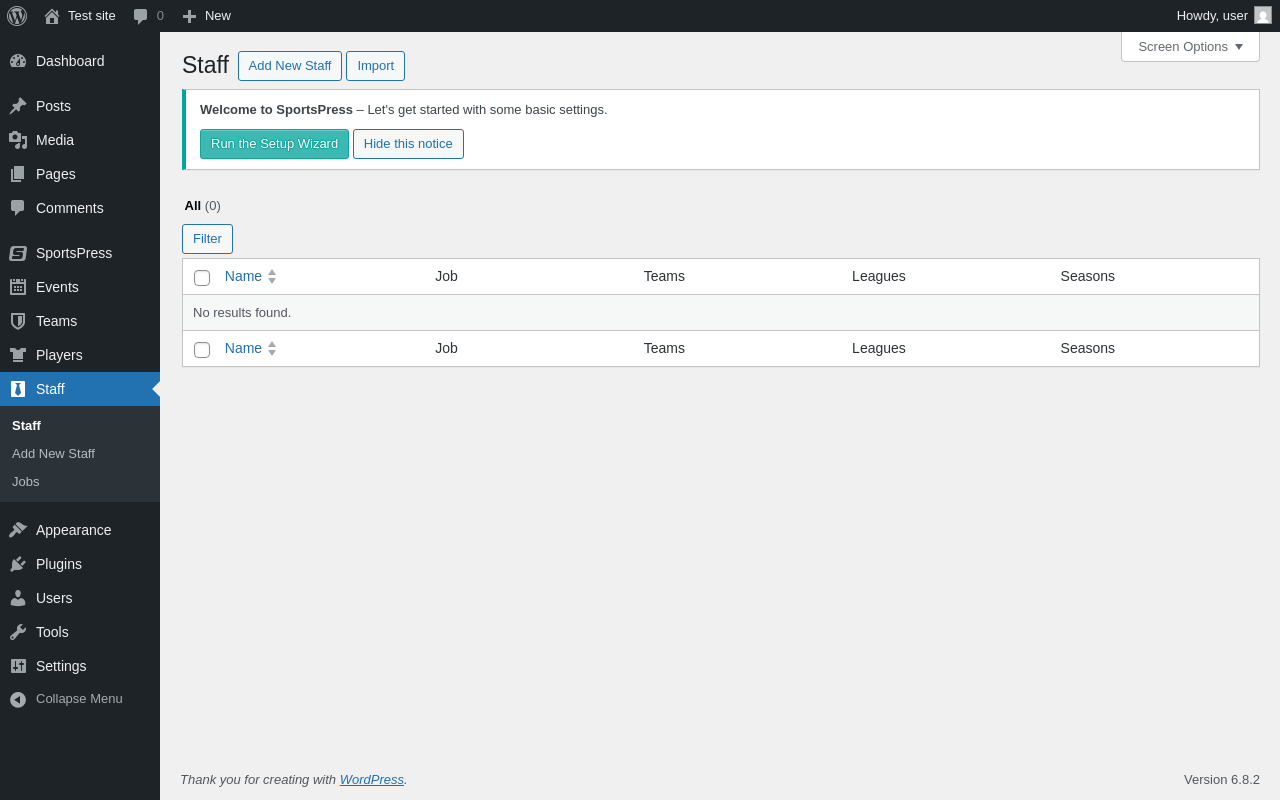The height and width of the screenshot is (800, 1280).
Task: Click the Job column header text
Action: pyautogui.click(x=446, y=277)
